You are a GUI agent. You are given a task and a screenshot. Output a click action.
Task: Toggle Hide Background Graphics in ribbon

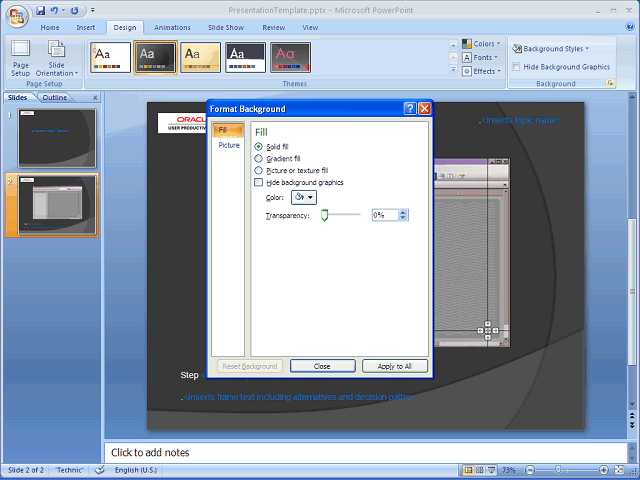point(516,67)
